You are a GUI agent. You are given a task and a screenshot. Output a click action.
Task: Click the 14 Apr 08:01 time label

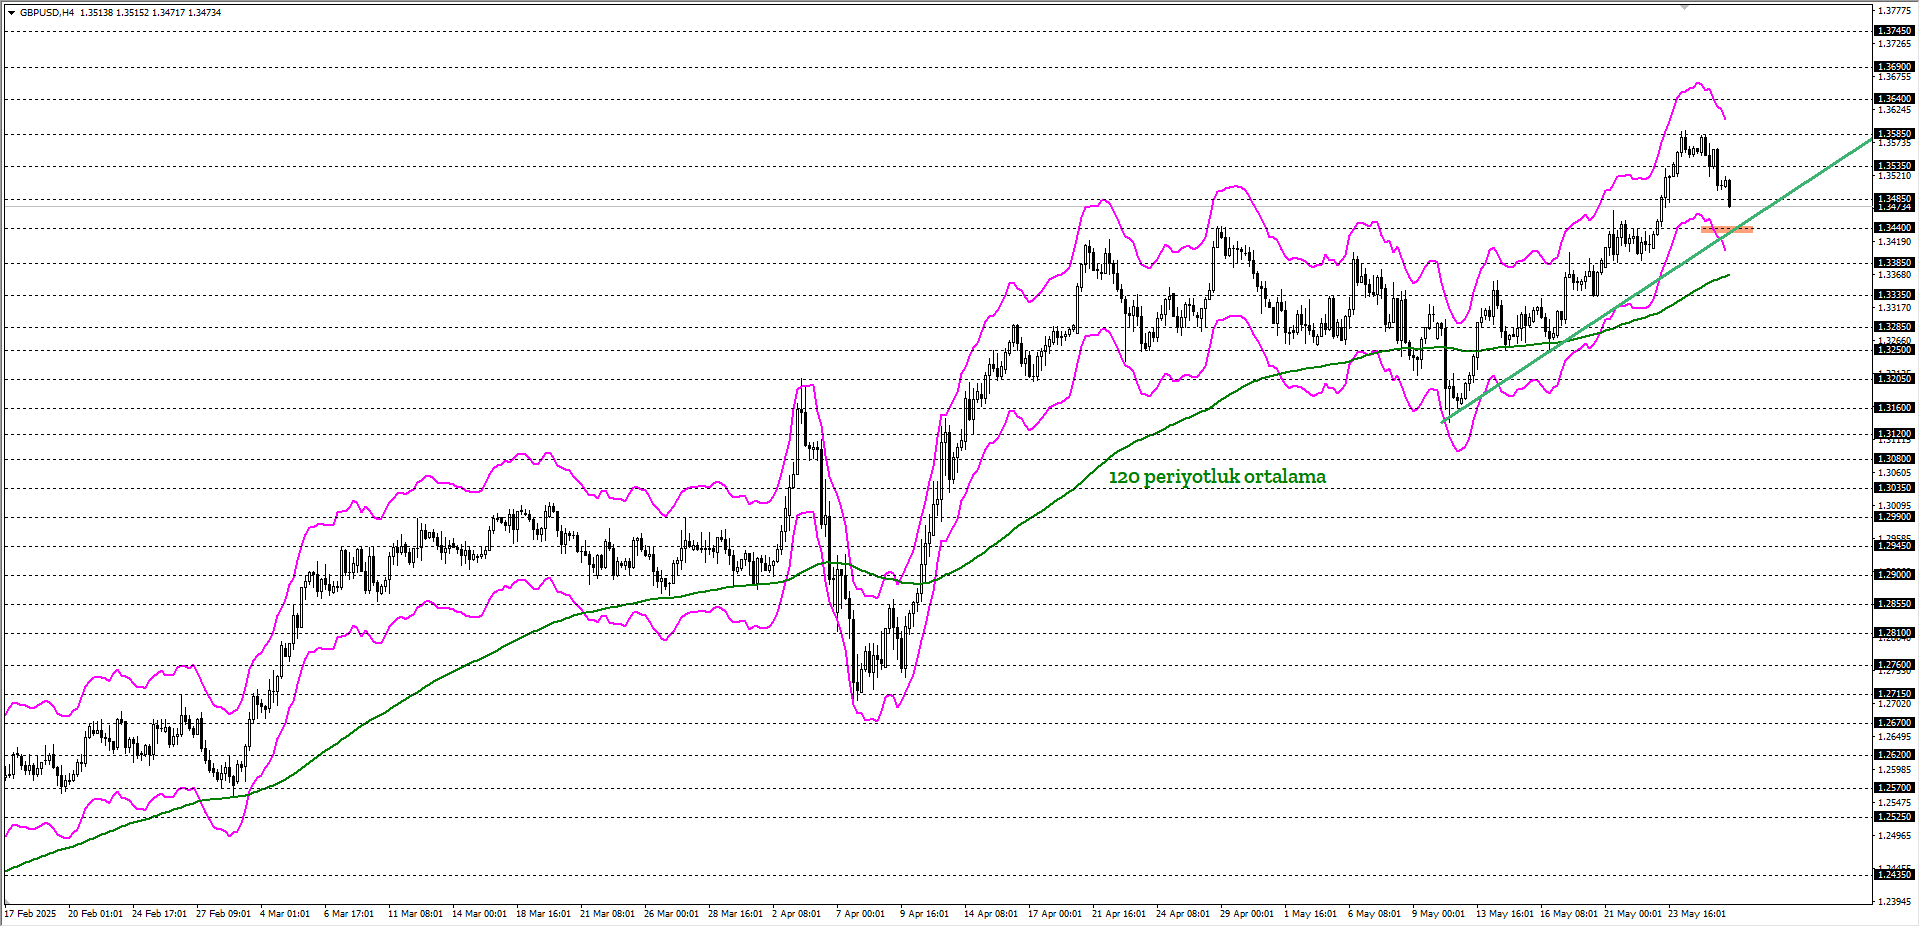pyautogui.click(x=991, y=914)
